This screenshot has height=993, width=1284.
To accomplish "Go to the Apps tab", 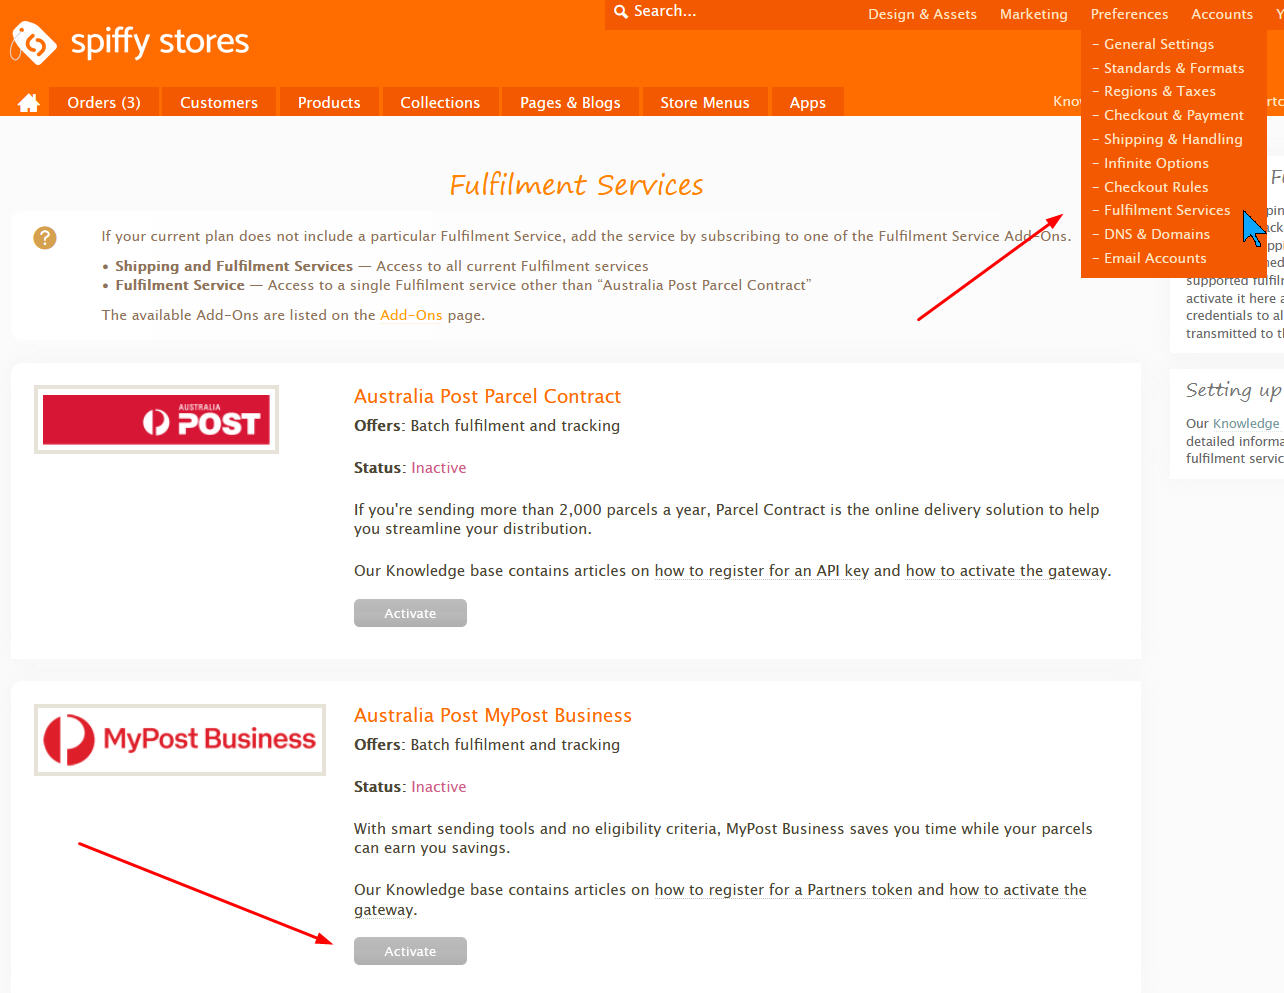I will point(808,102).
